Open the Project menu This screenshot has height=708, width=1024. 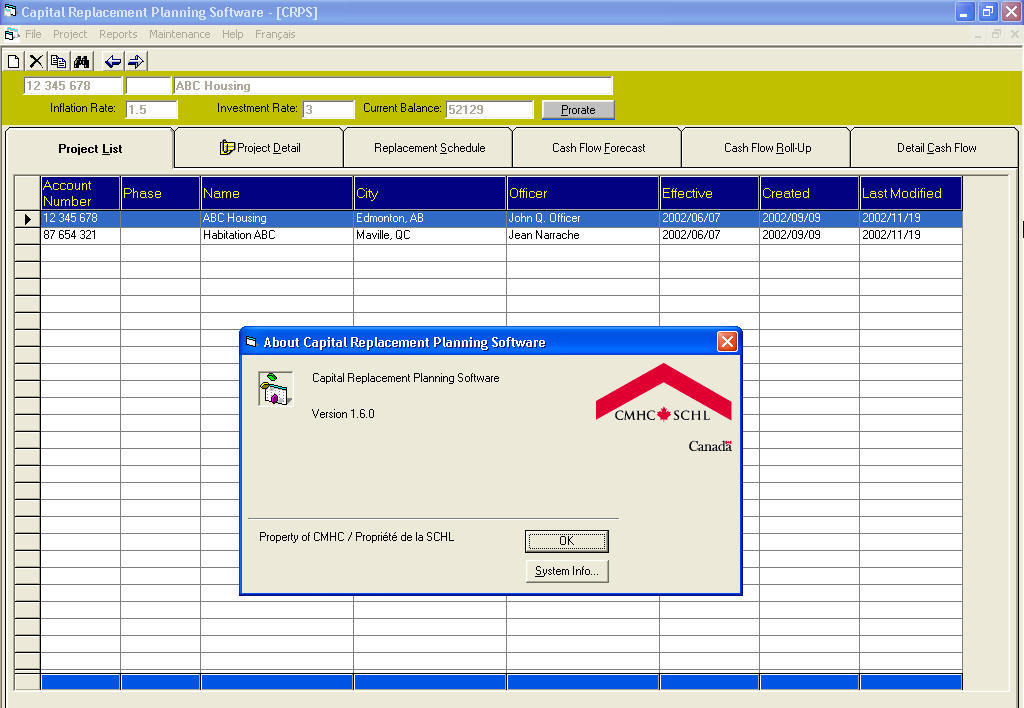pyautogui.click(x=70, y=34)
